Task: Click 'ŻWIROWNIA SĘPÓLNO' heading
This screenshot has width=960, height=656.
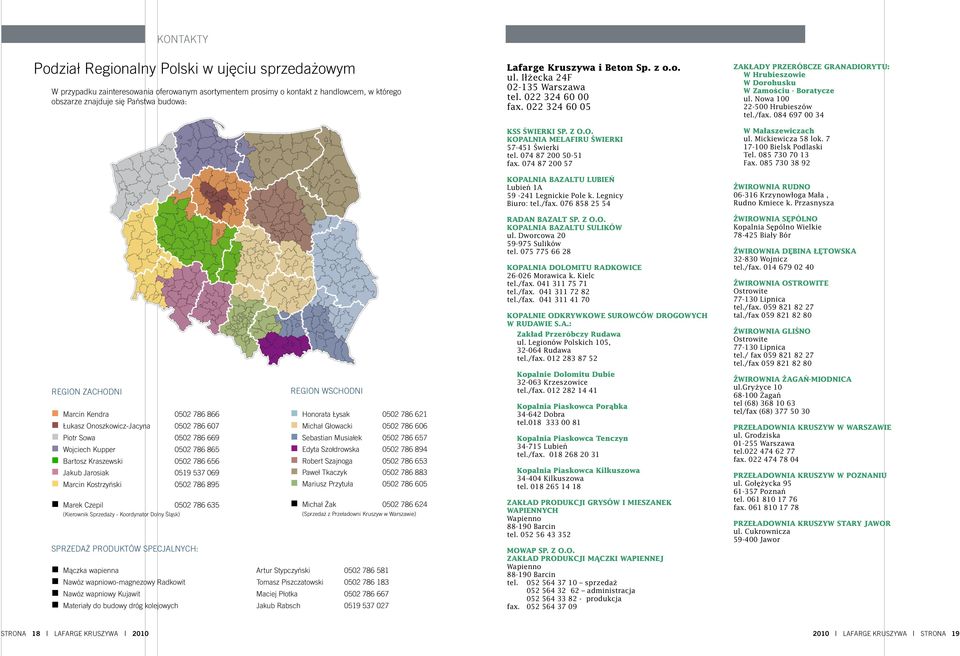Action: click(775, 219)
